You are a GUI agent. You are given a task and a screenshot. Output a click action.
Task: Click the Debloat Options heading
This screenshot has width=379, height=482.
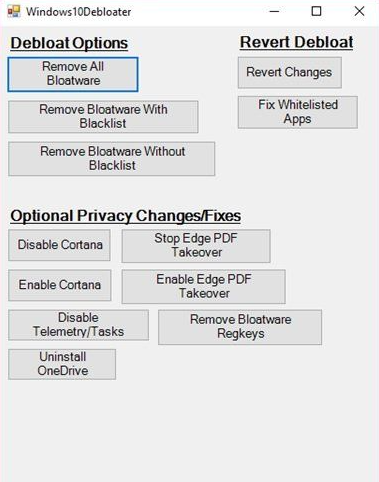[69, 43]
